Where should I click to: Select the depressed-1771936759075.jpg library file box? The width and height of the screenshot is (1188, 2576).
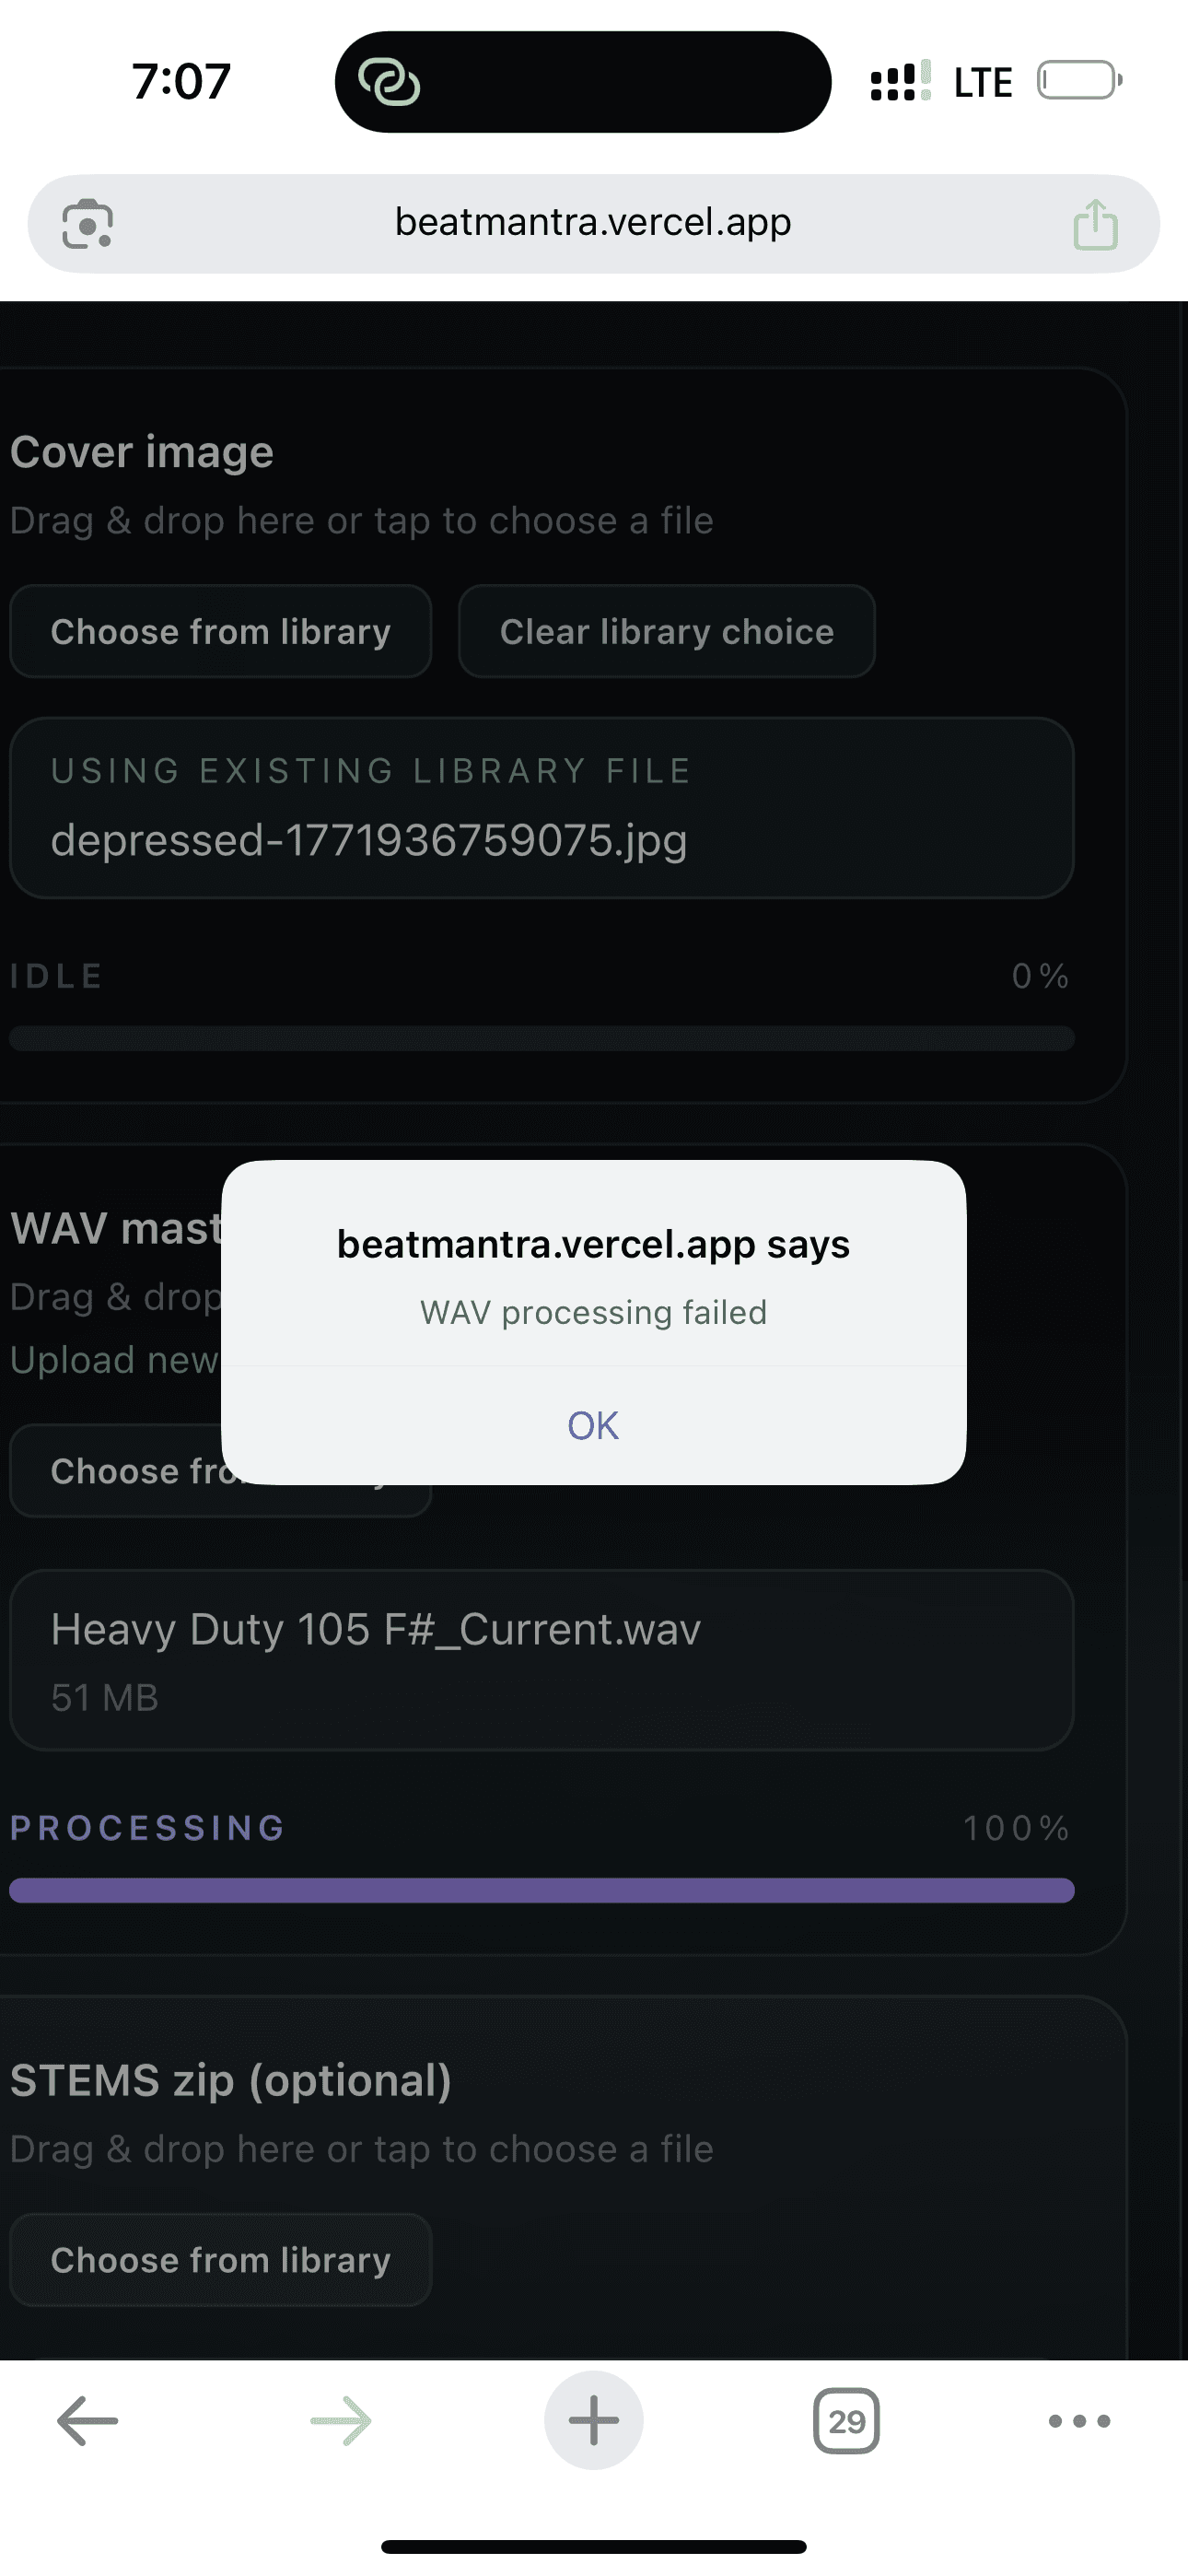coord(542,808)
